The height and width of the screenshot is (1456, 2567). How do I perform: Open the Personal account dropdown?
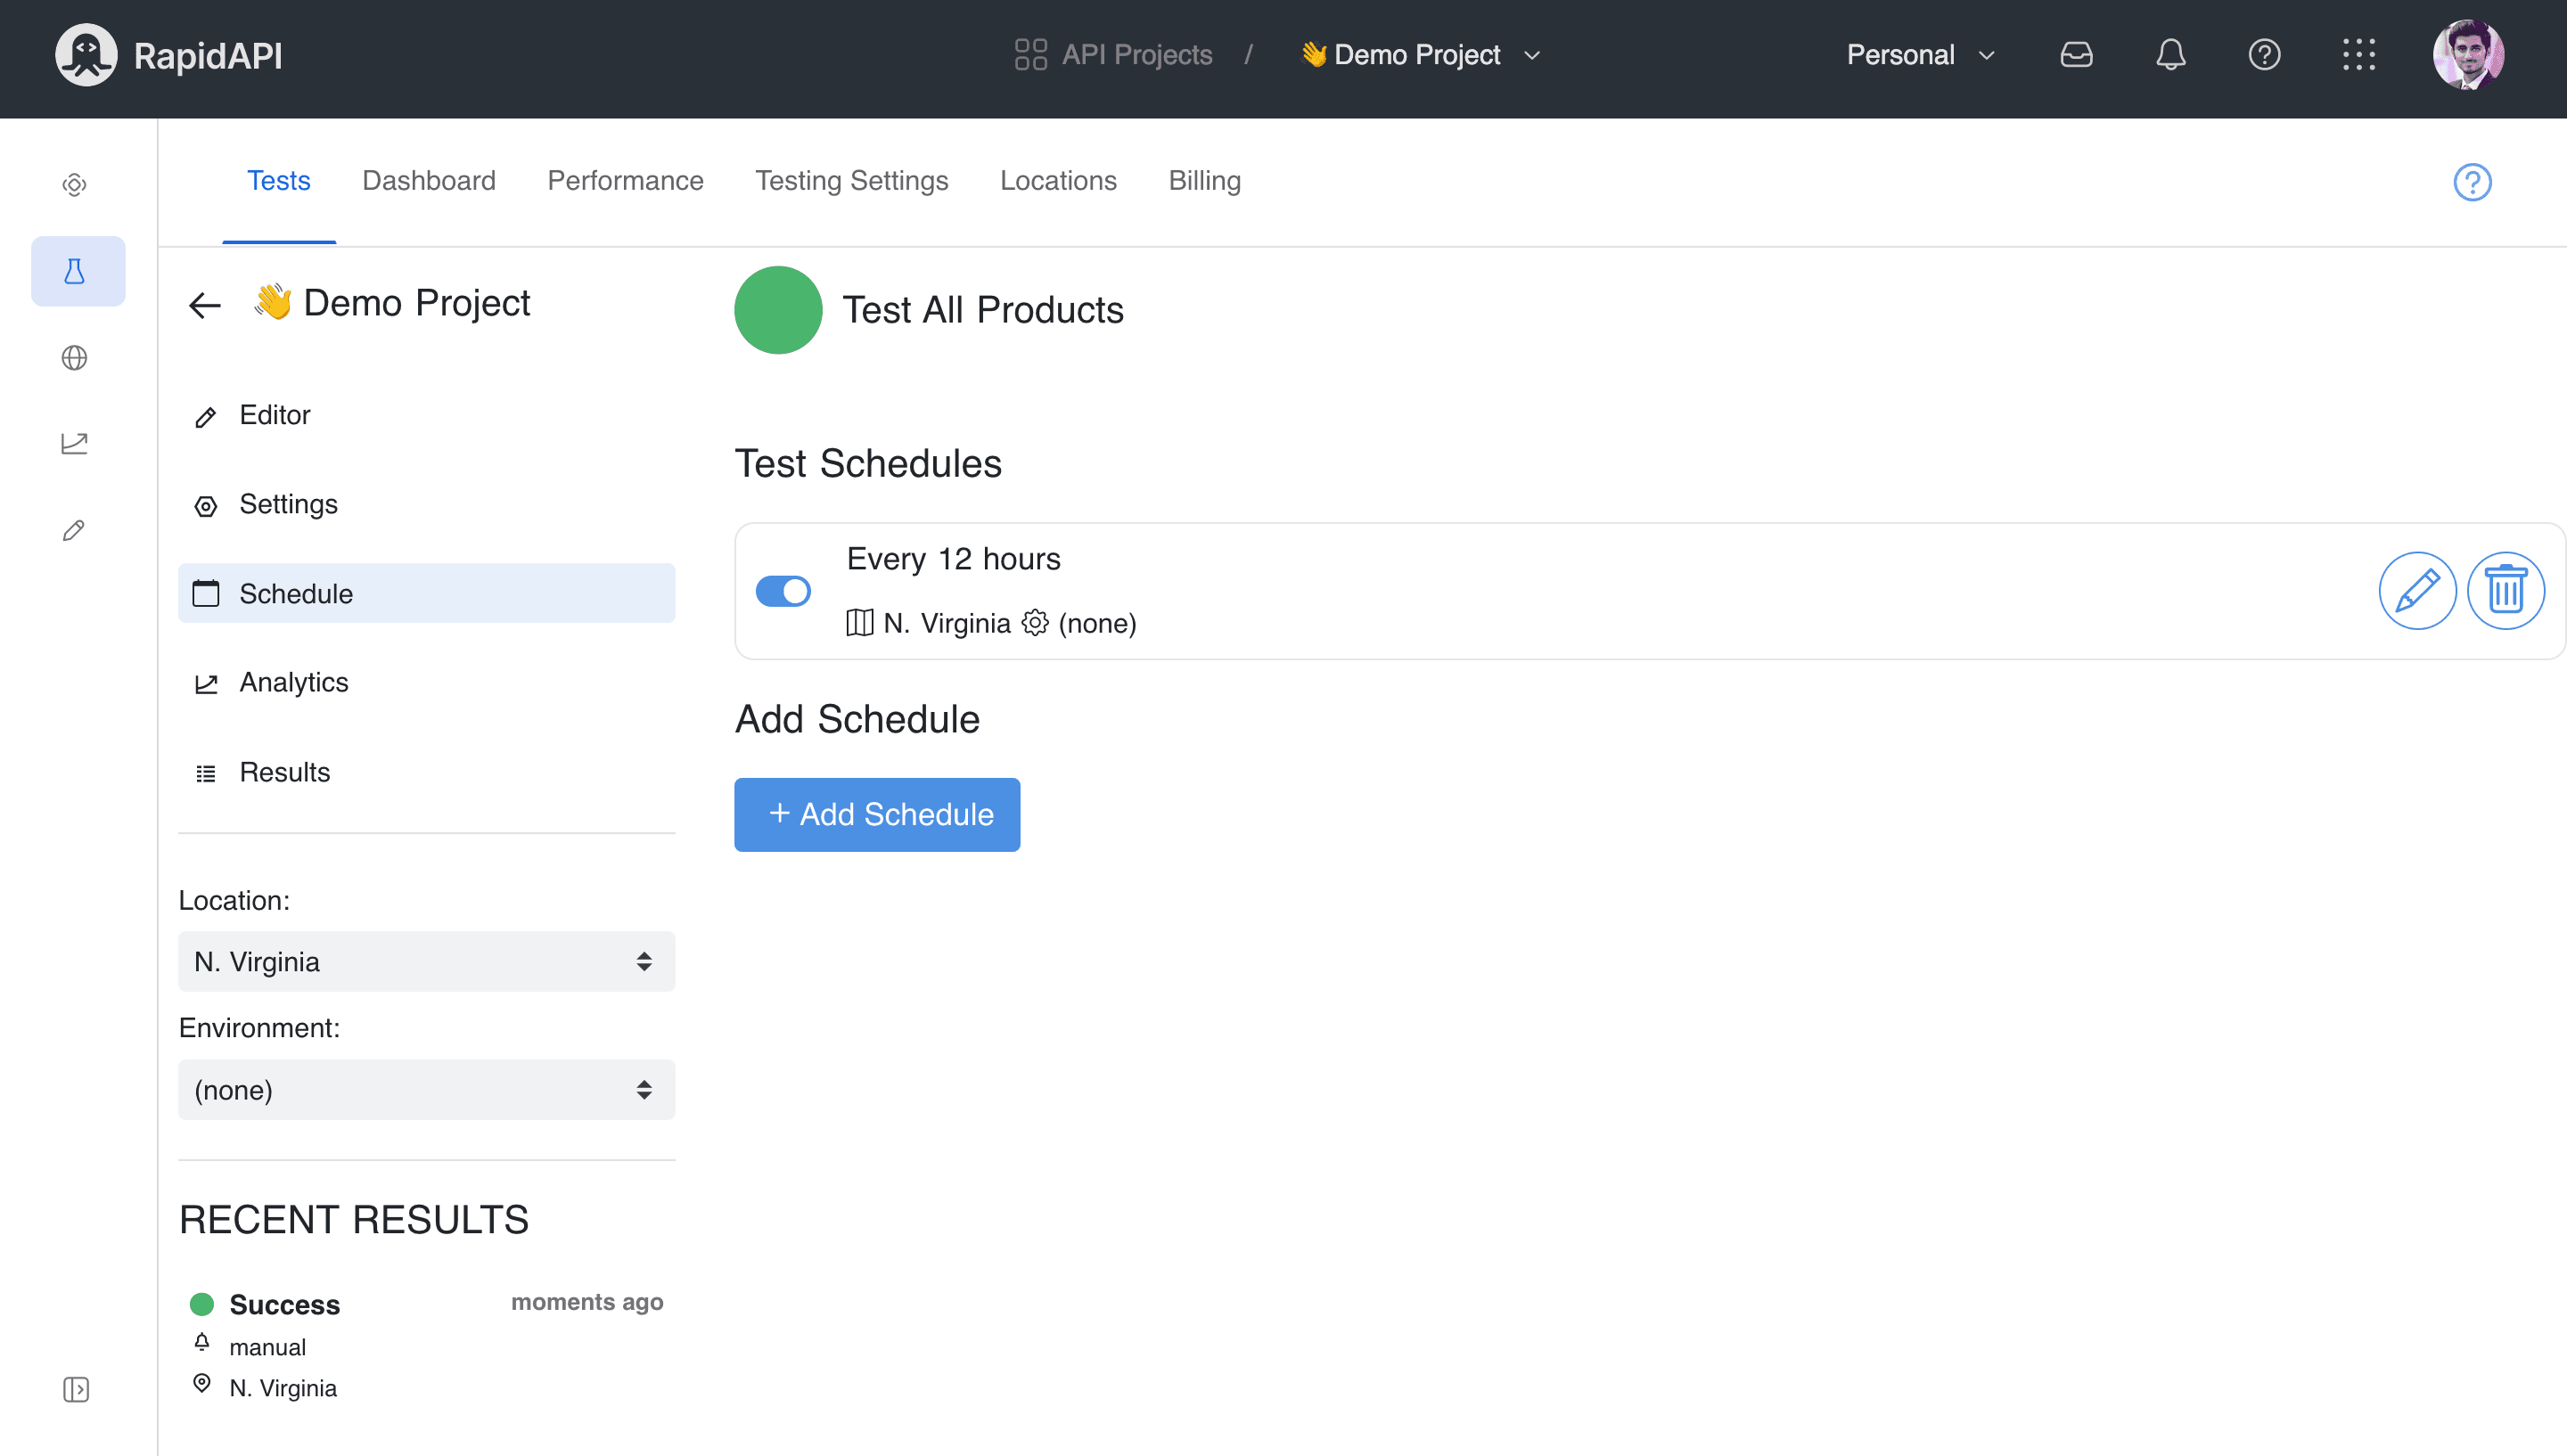[x=1918, y=54]
